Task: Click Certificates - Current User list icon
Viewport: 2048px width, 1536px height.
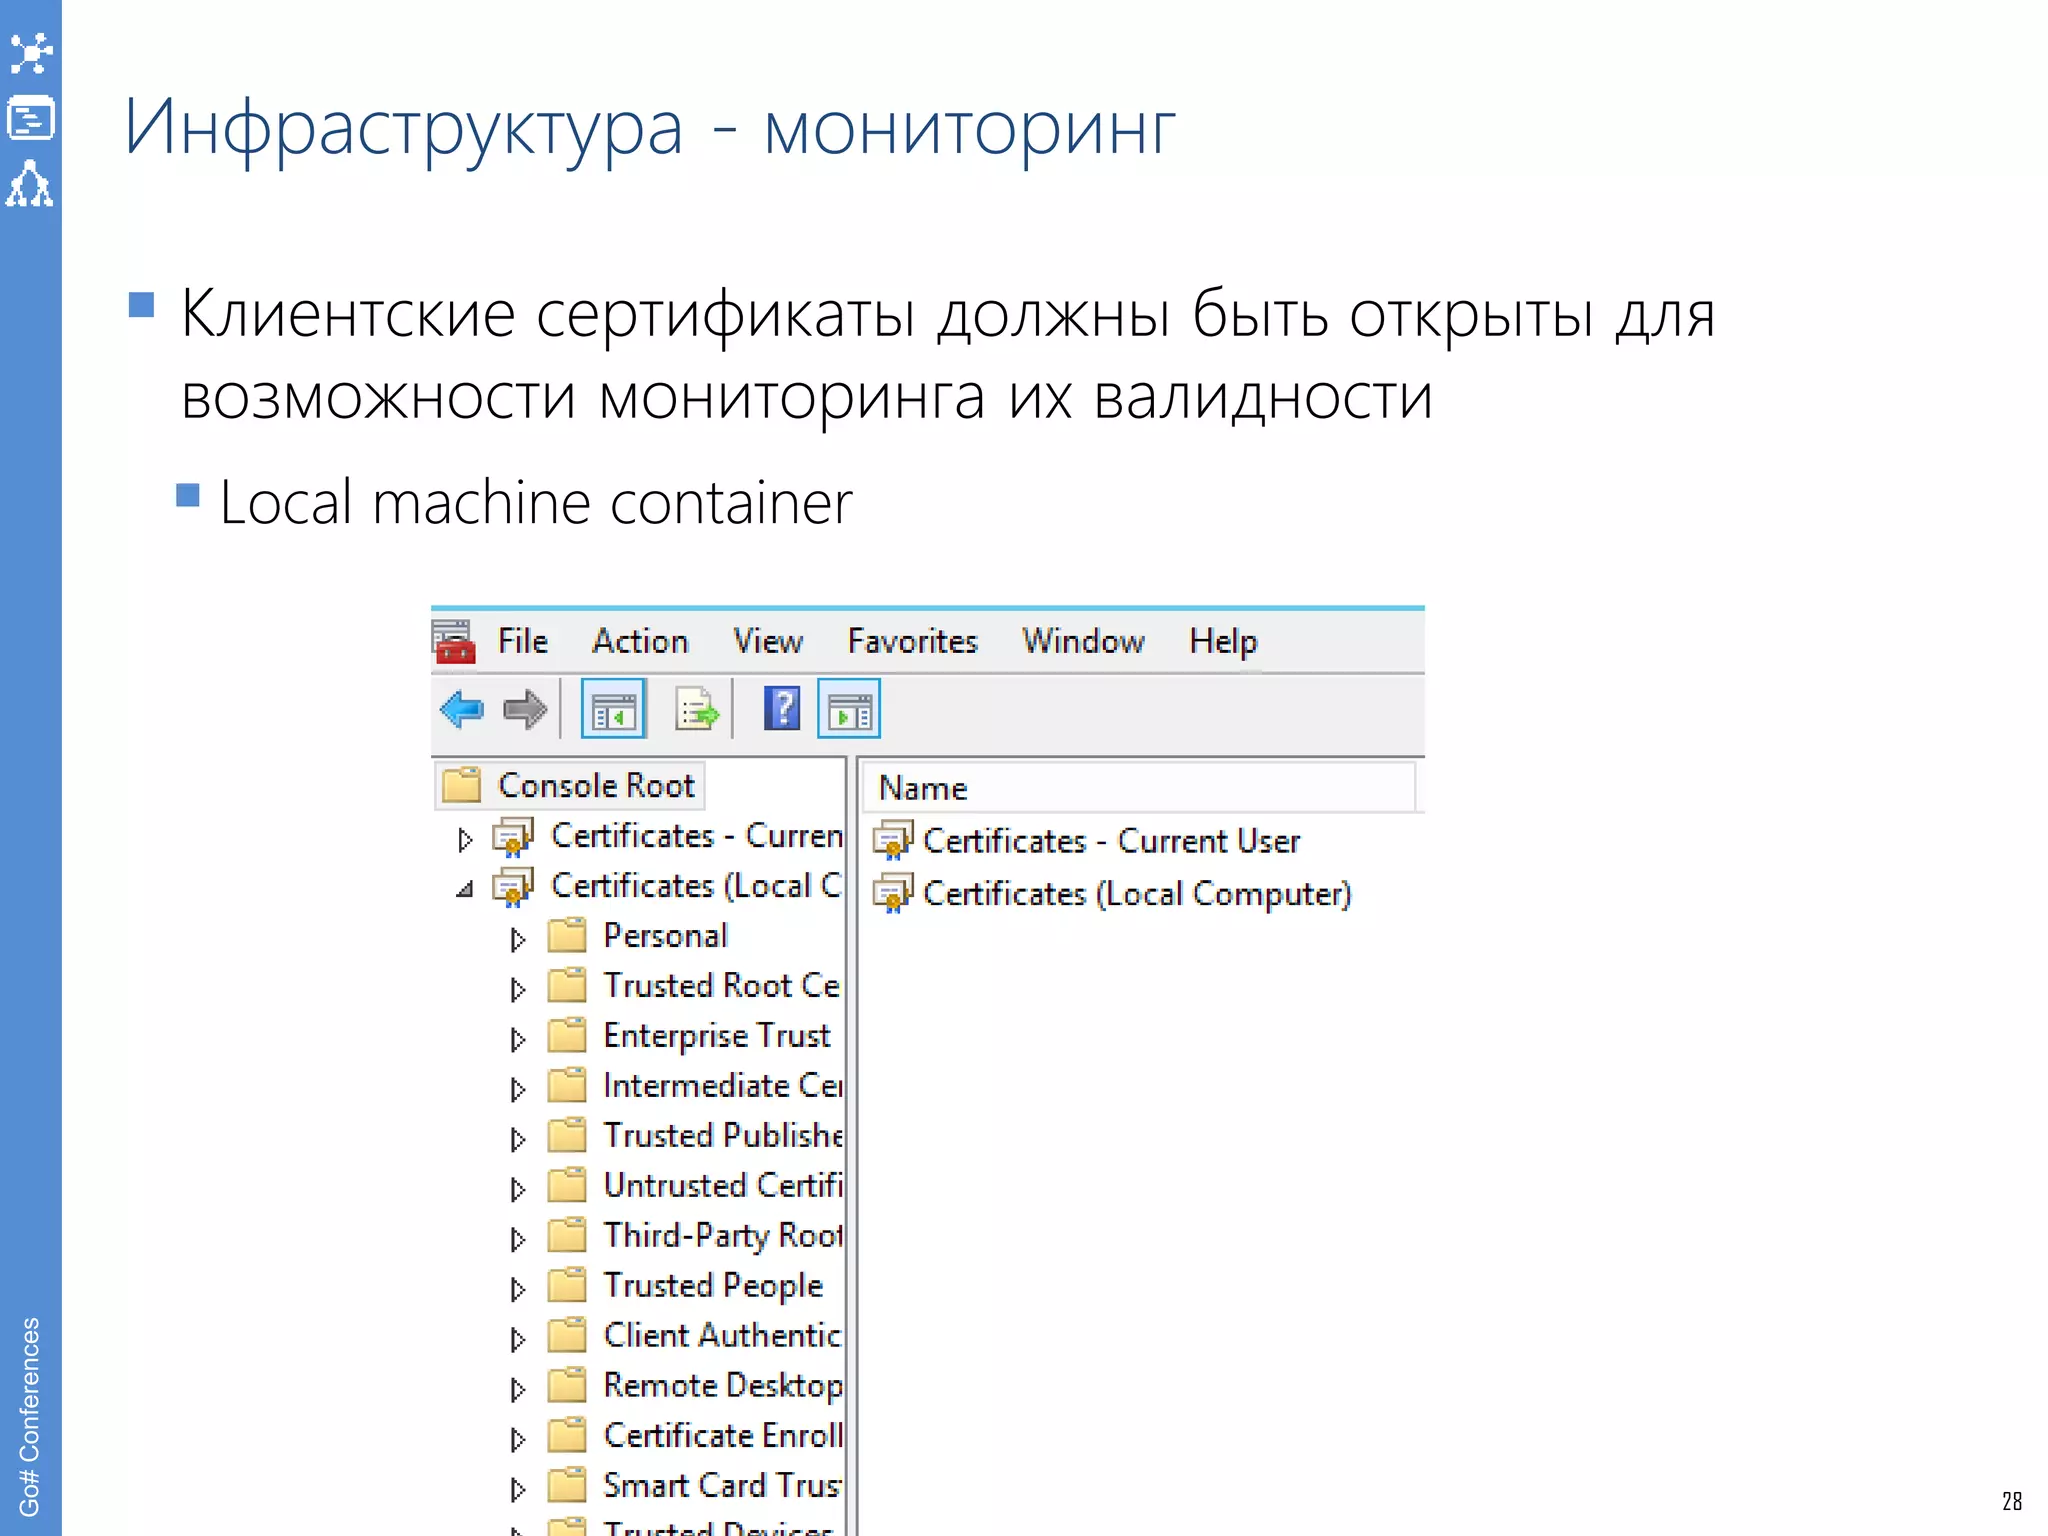Action: [892, 841]
